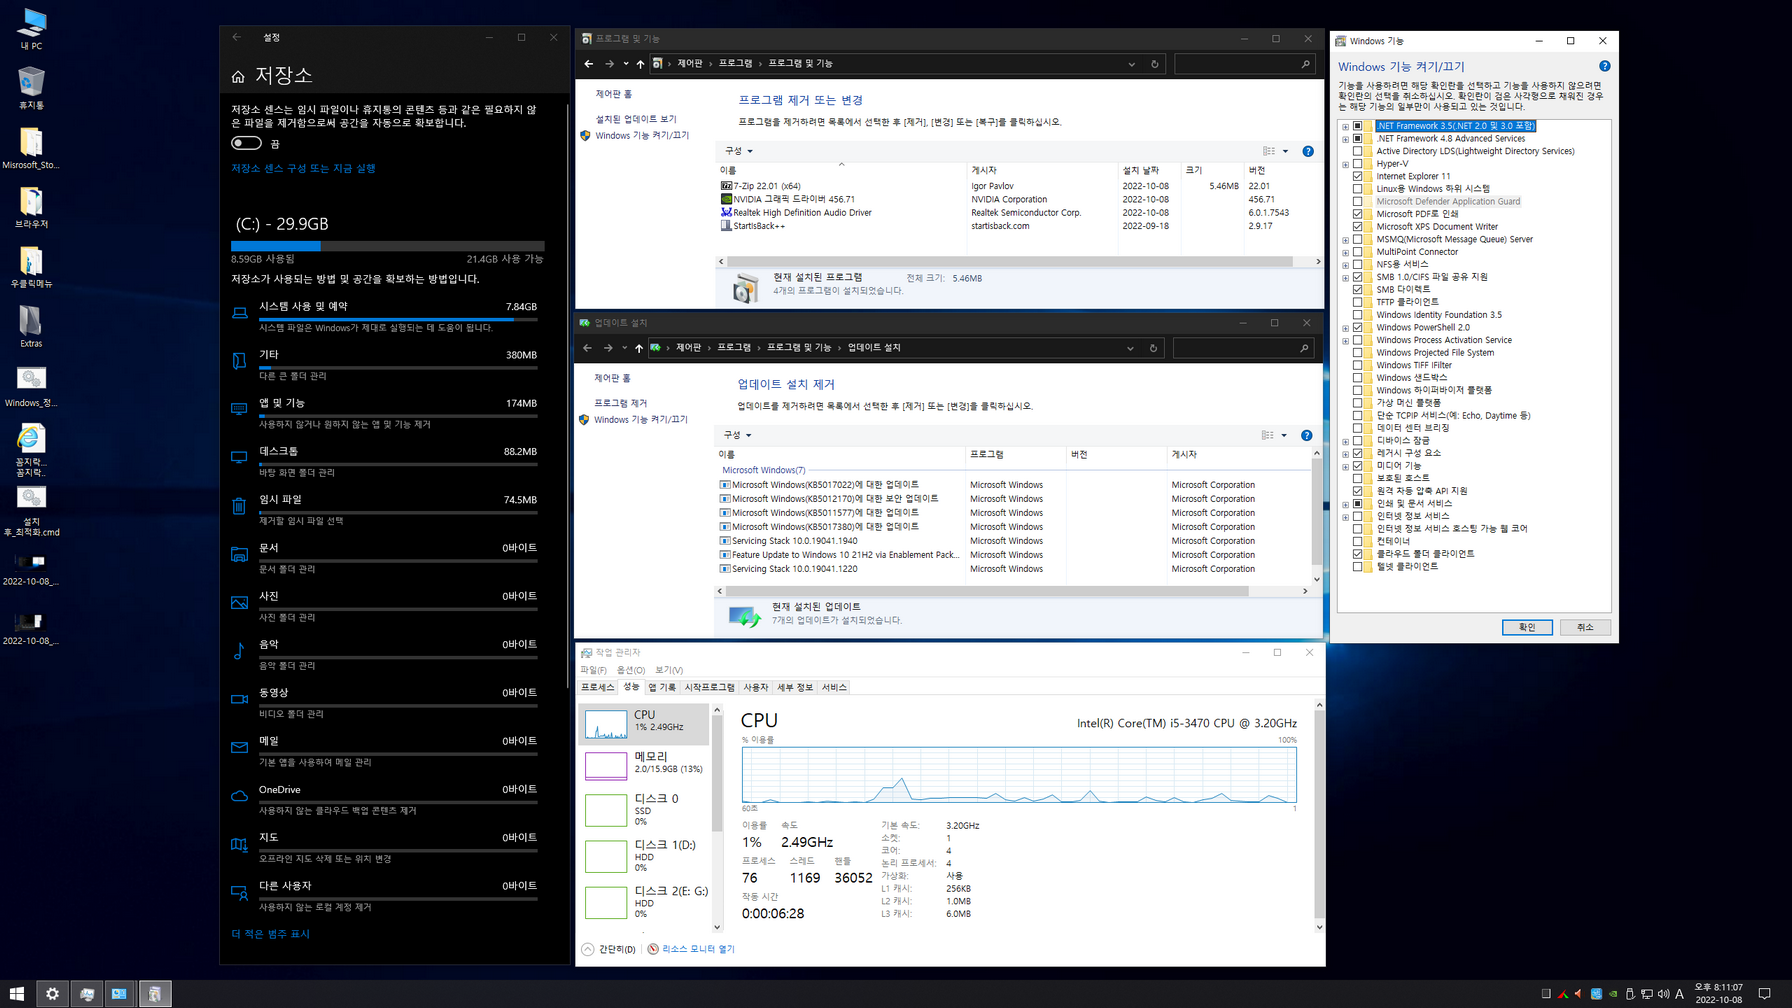Viewport: 1792px width, 1008px height.
Task: Click horizontal scrollbar in 업데이트 설치 list
Action: point(987,591)
